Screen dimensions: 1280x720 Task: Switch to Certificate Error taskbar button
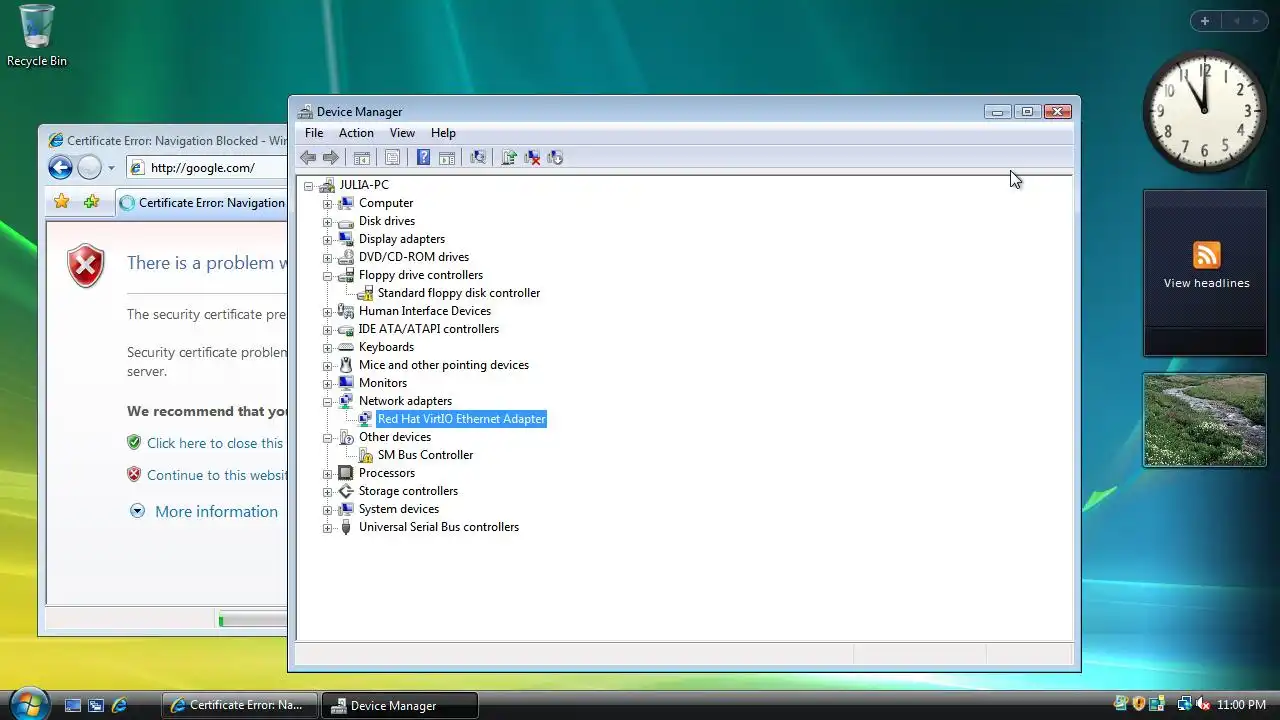pyautogui.click(x=240, y=705)
